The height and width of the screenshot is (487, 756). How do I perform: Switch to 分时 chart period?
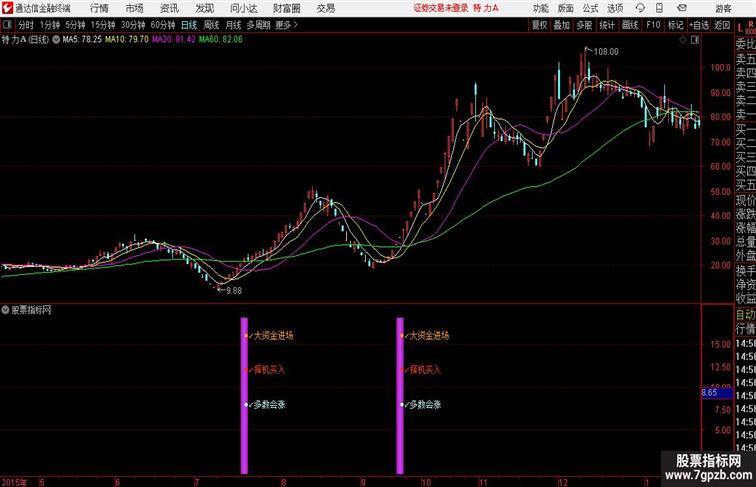[26, 25]
